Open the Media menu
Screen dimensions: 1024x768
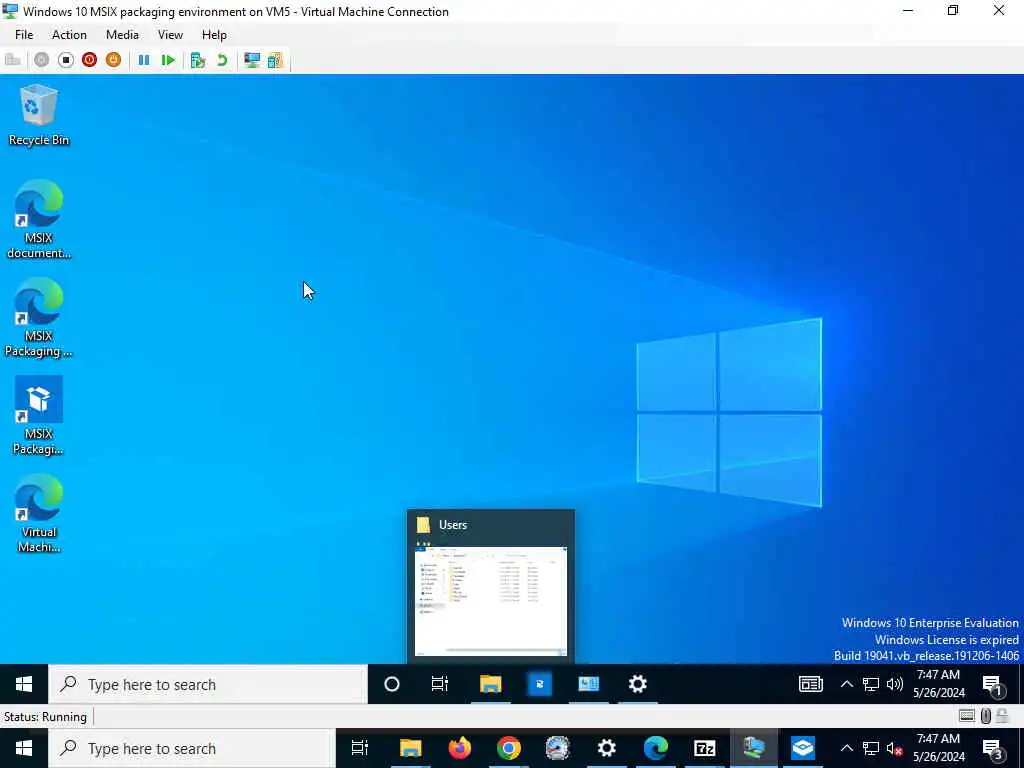pyautogui.click(x=122, y=35)
